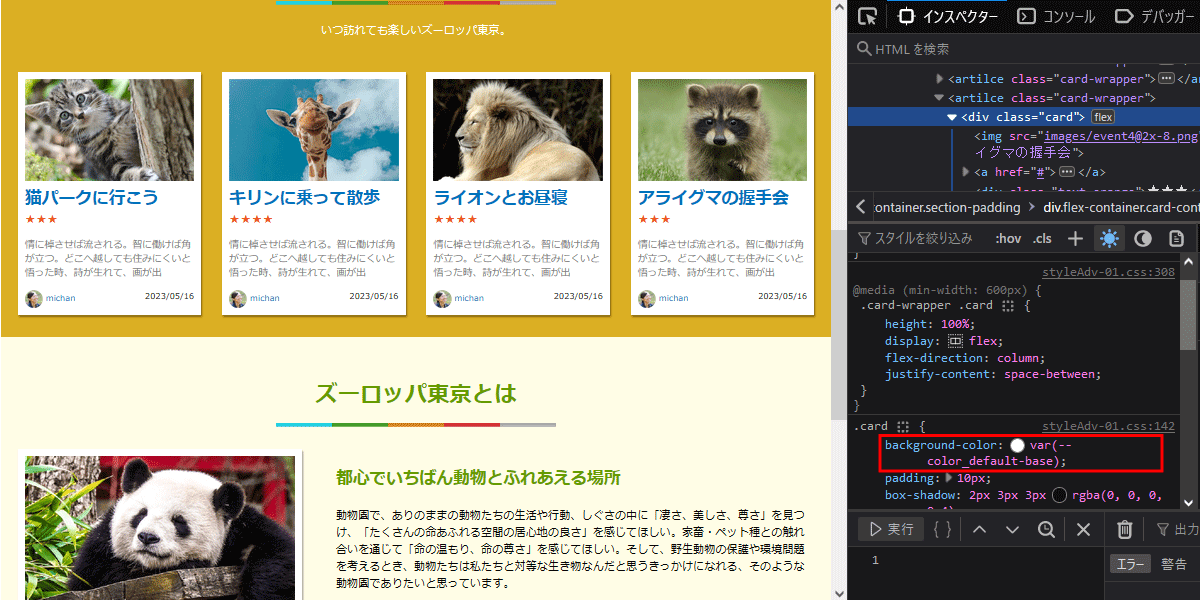Click the rules panel scroll up arrow
The width and height of the screenshot is (1200, 600).
[x=1188, y=263]
